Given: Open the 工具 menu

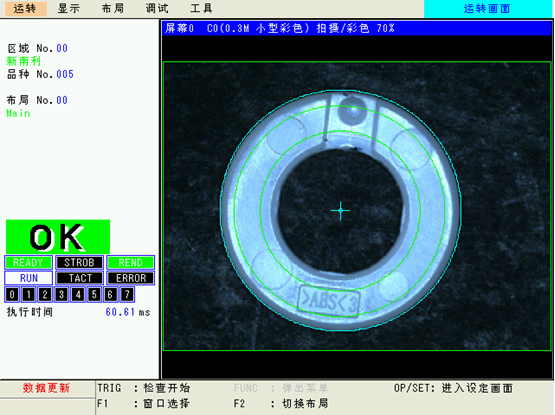Looking at the screenshot, I should click(201, 8).
